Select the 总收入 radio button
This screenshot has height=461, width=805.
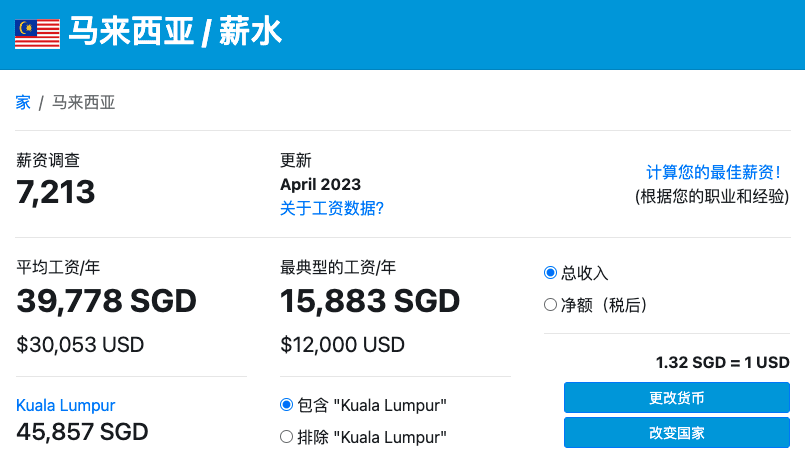click(550, 273)
